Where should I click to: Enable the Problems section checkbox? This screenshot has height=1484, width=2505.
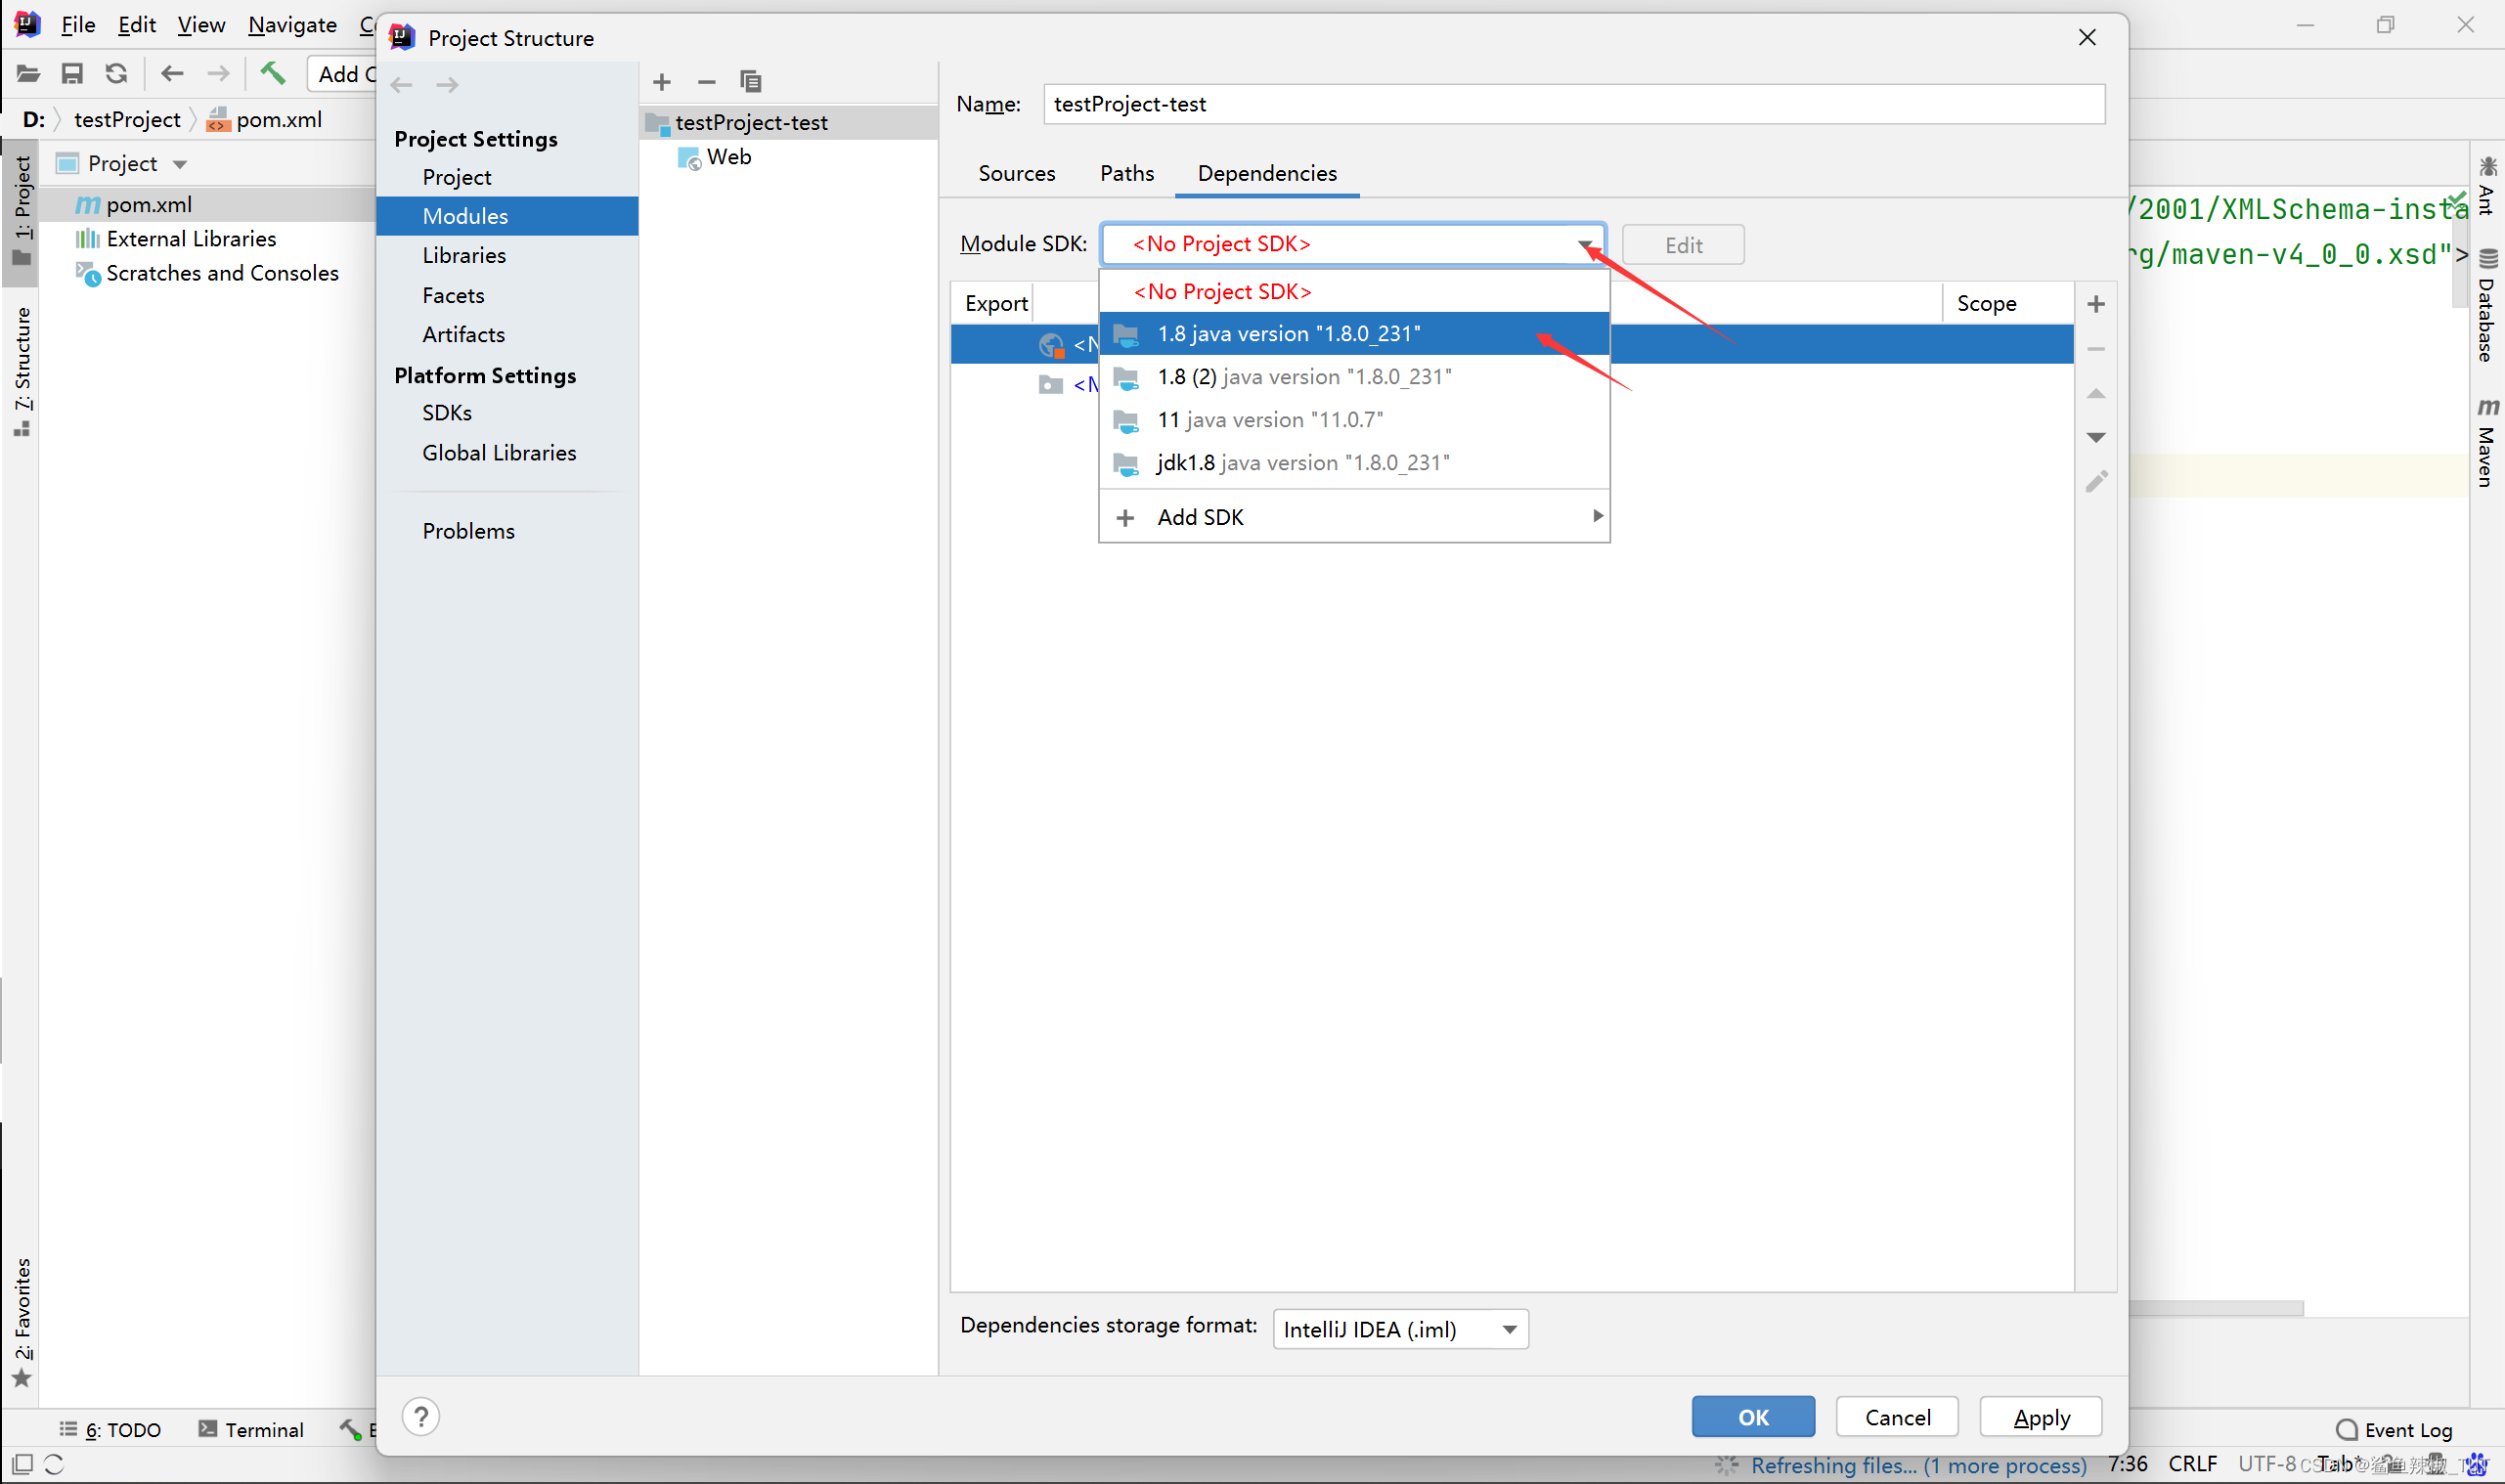(468, 532)
